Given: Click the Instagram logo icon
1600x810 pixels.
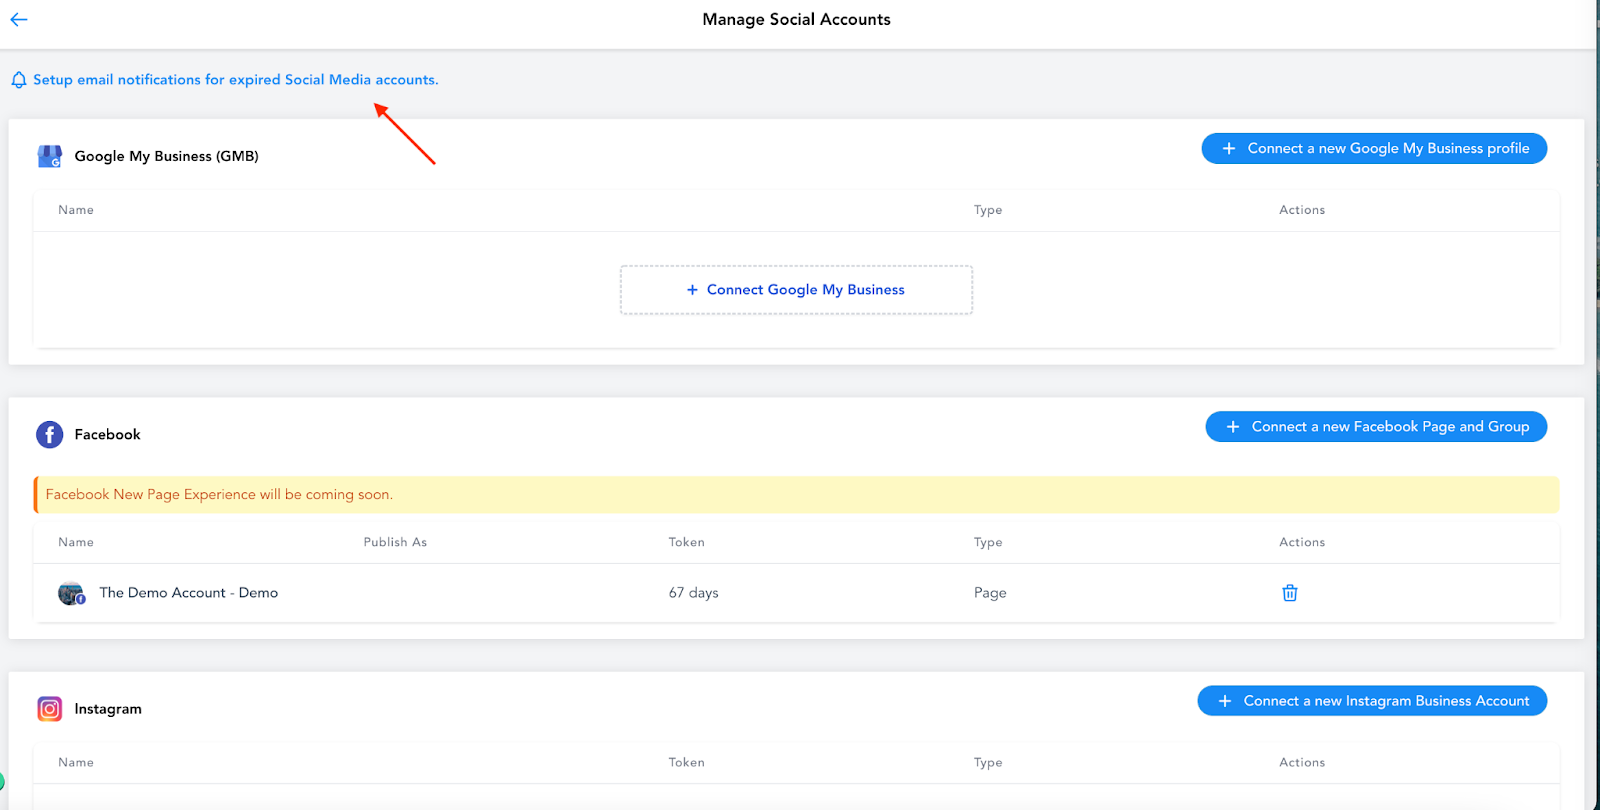Looking at the screenshot, I should 49,709.
